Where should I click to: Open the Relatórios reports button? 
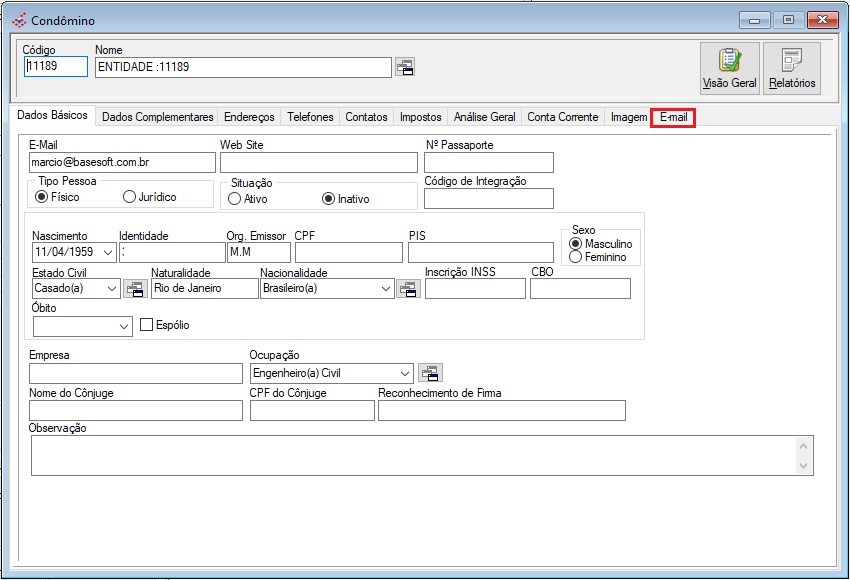(x=791, y=68)
